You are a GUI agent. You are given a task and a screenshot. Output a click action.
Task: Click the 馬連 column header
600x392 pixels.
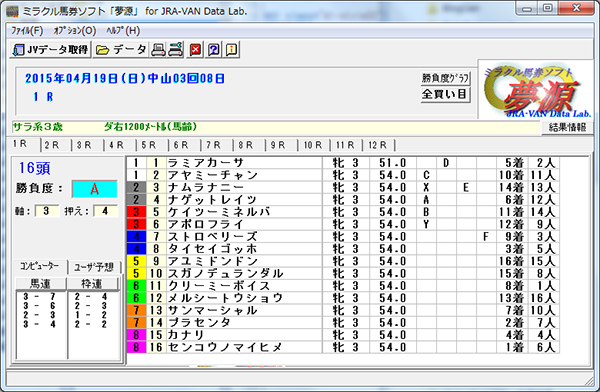coord(41,284)
